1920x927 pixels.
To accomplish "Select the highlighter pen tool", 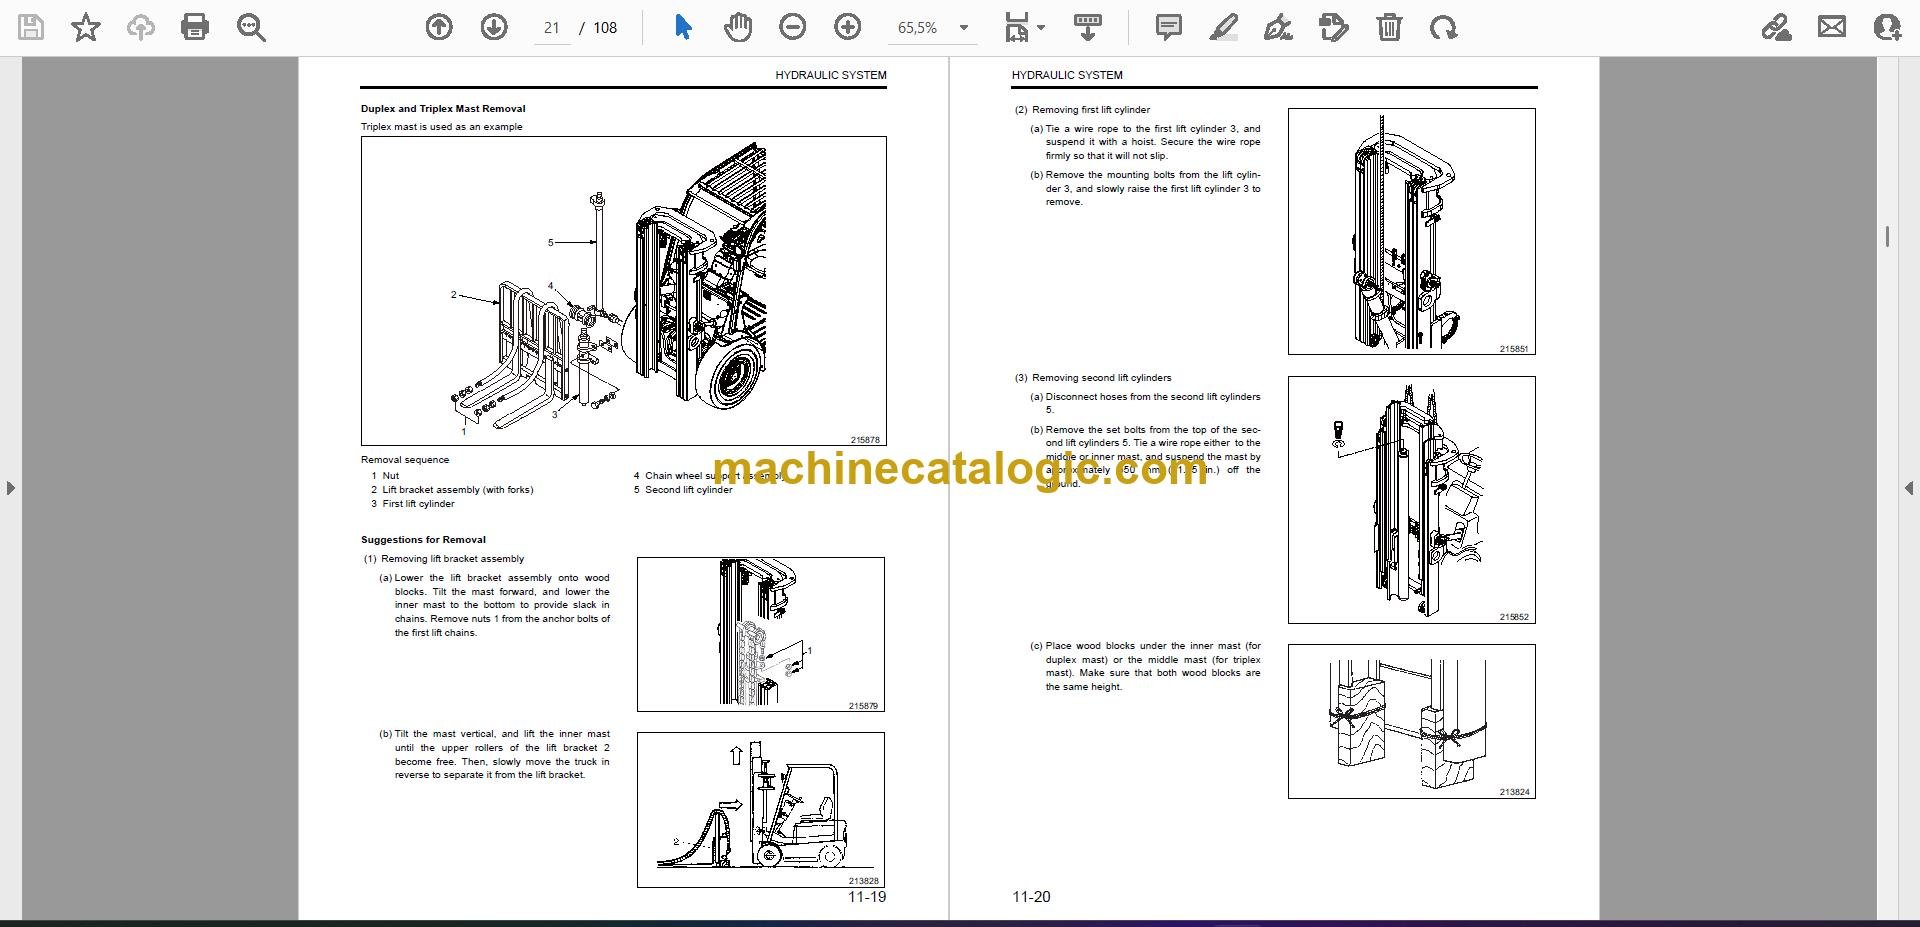I will tap(1223, 27).
